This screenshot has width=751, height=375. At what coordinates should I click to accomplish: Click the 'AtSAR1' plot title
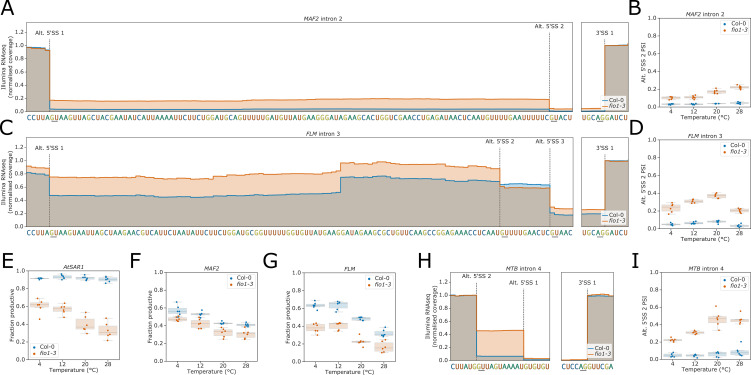pos(74,266)
